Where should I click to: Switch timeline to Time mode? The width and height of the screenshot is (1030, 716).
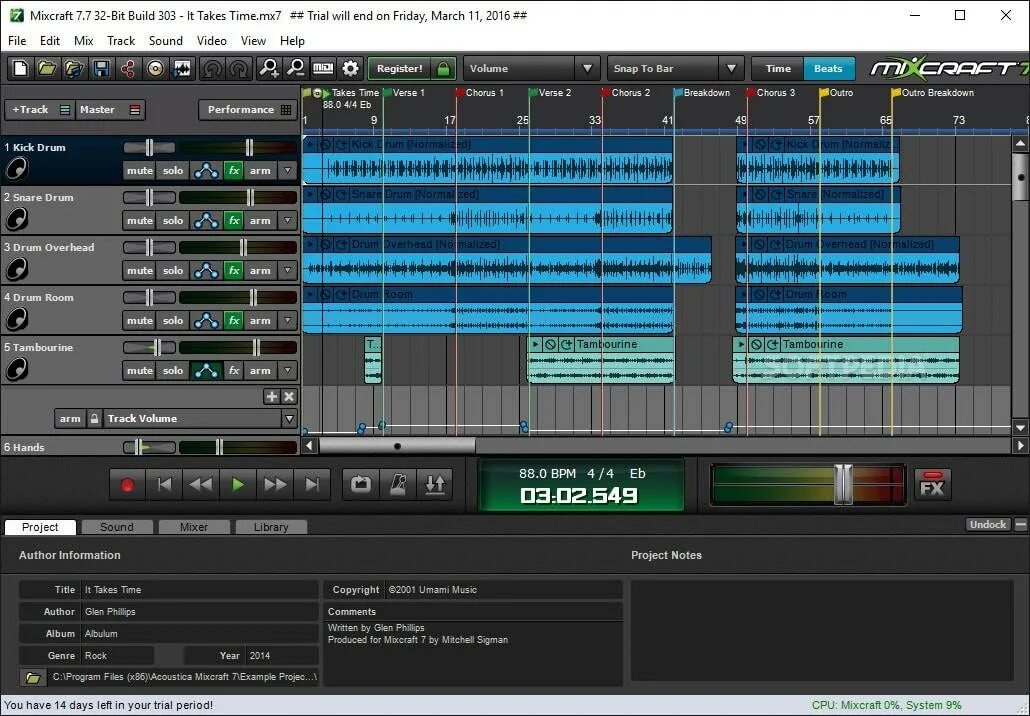tap(778, 68)
